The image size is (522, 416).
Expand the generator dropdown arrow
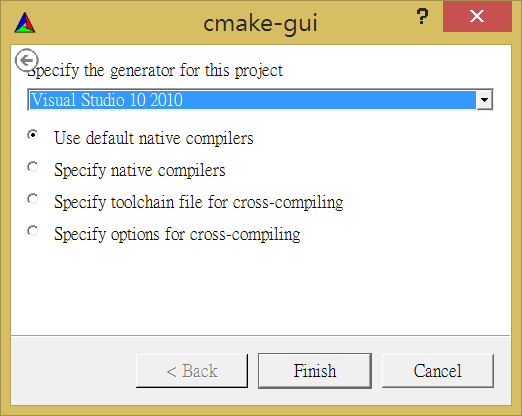pos(484,99)
